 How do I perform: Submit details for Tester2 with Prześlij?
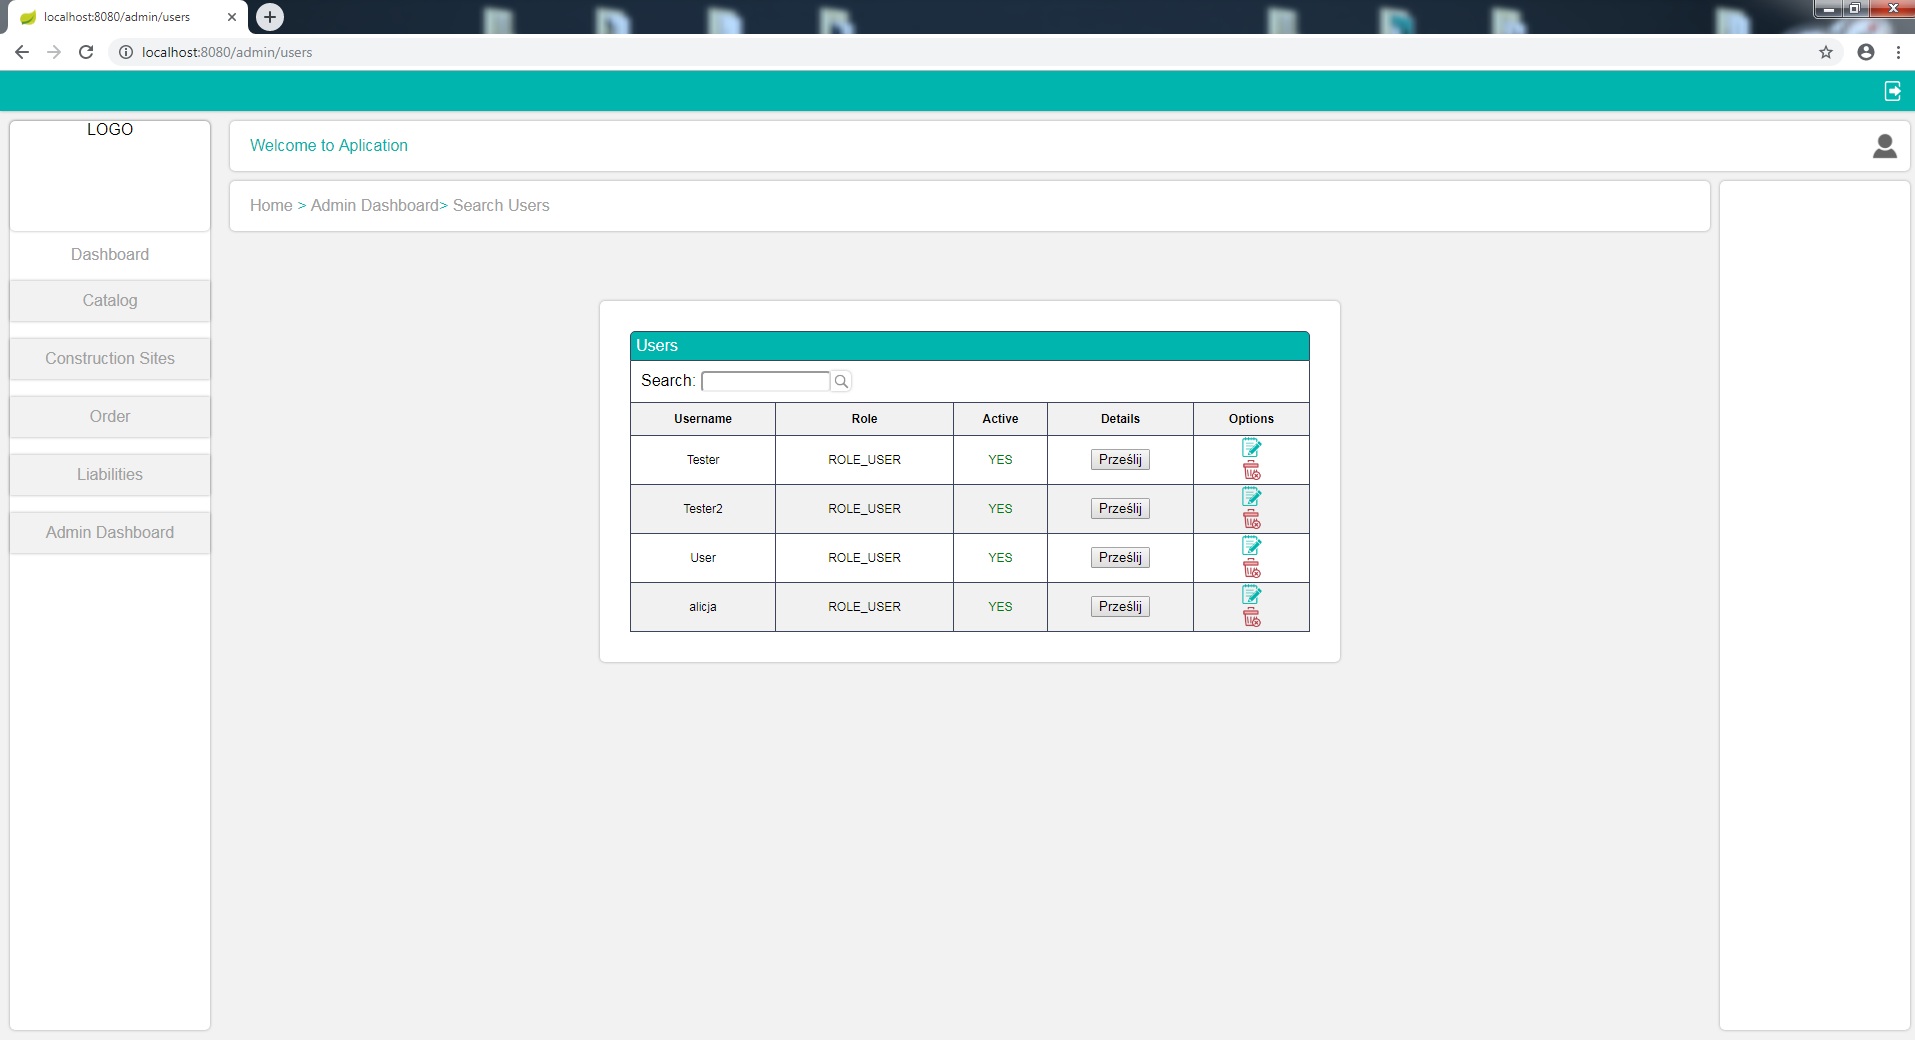pos(1120,509)
